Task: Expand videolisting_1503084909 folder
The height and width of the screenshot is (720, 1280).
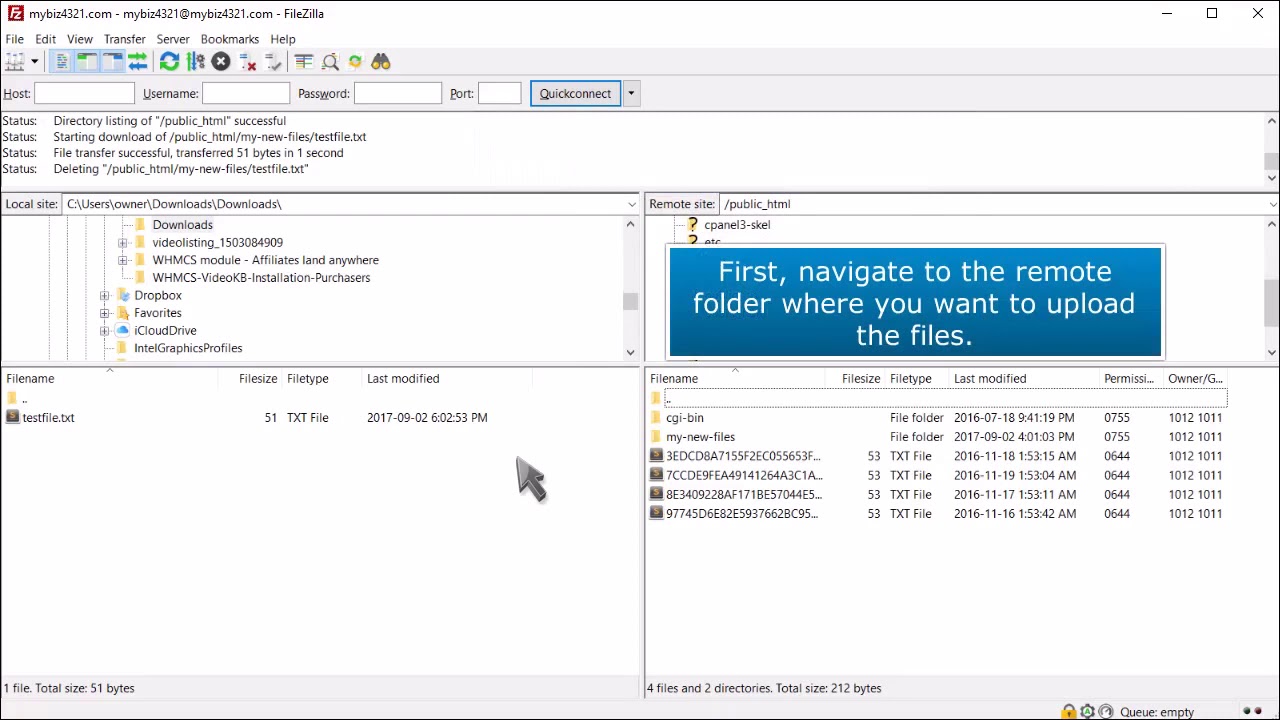Action: (123, 242)
